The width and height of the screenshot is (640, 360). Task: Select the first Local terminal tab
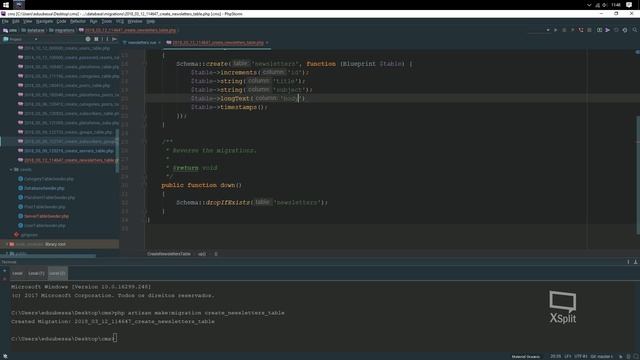tap(17, 273)
